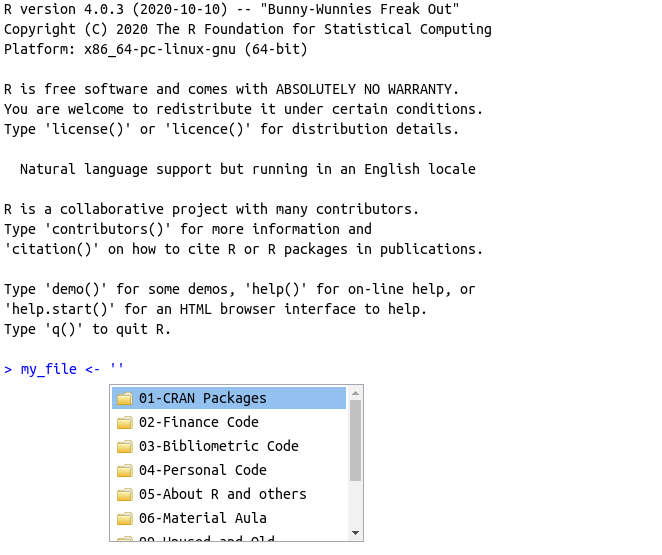
Task: Click folder icon beside 06-Material Aula
Action: [x=125, y=519]
